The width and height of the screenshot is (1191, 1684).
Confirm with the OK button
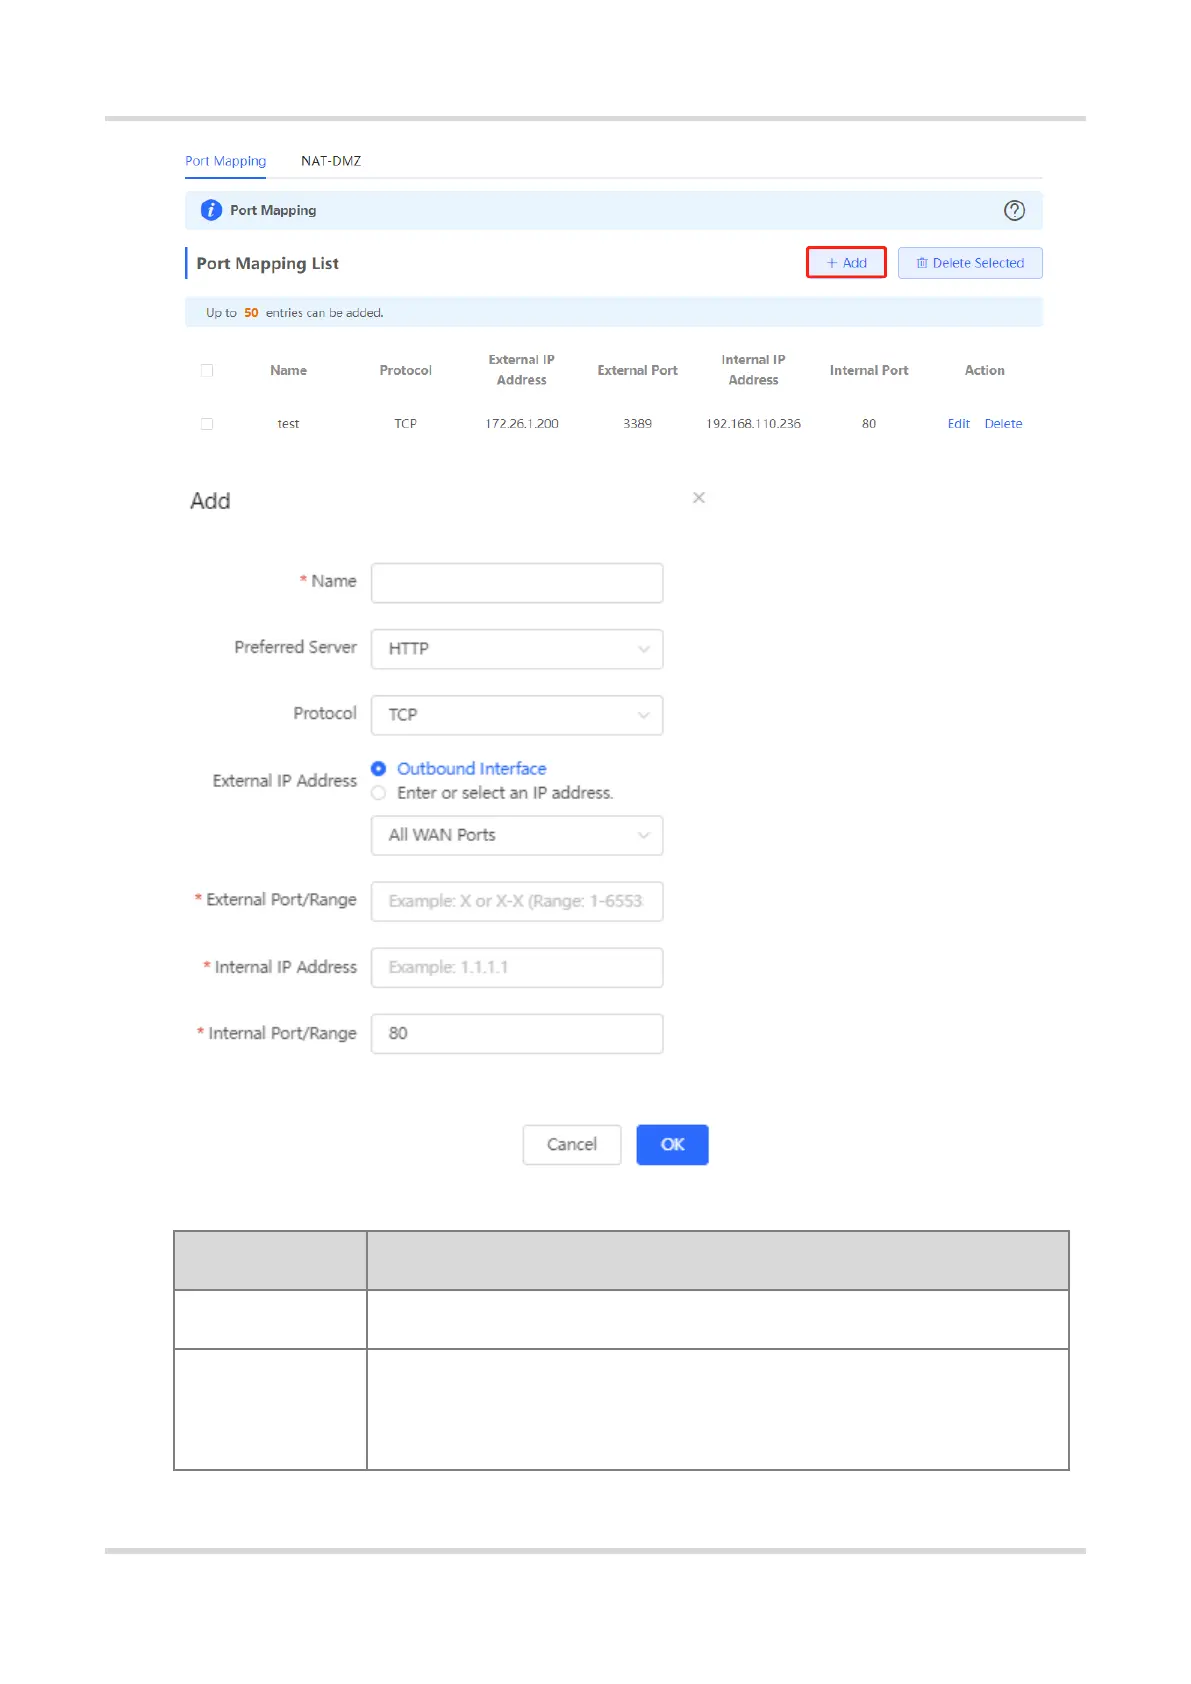[x=673, y=1145]
